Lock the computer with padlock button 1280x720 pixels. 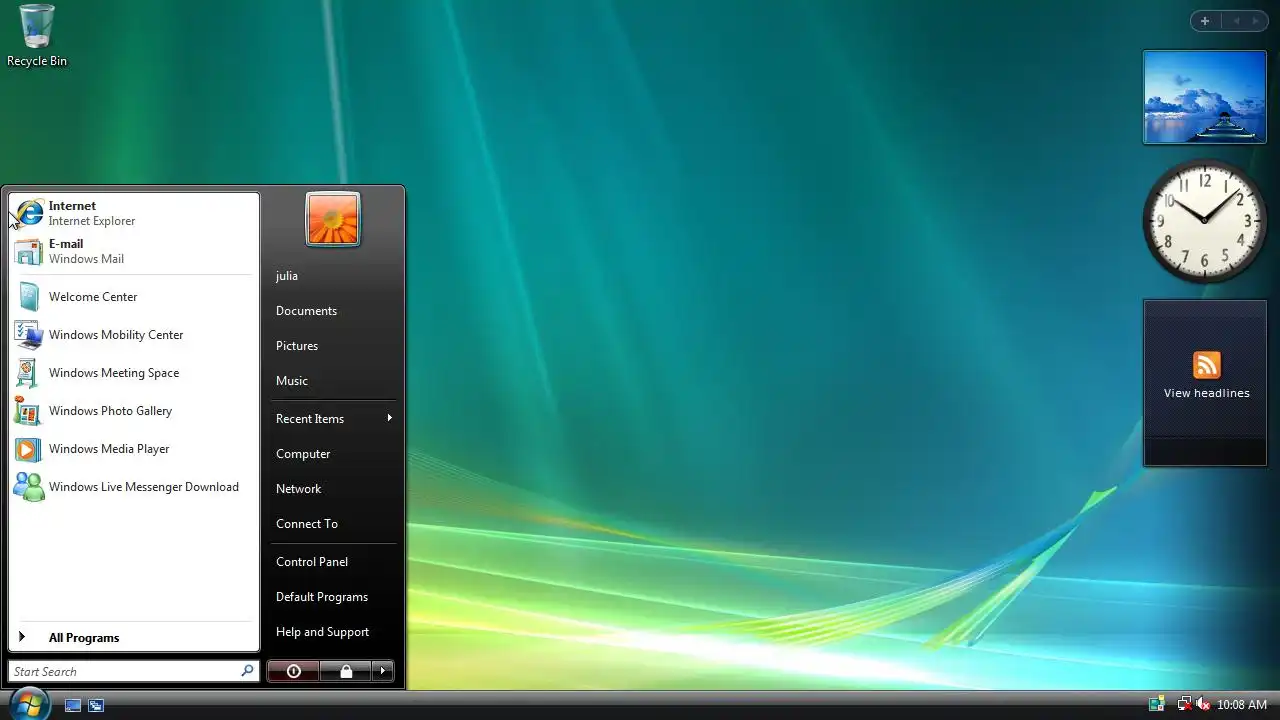pos(346,672)
